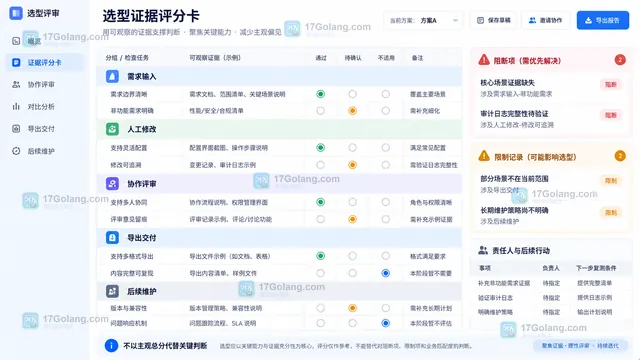The width and height of the screenshot is (640, 360).
Task: Click the red count badge on 阻断项
Action: pos(620,60)
